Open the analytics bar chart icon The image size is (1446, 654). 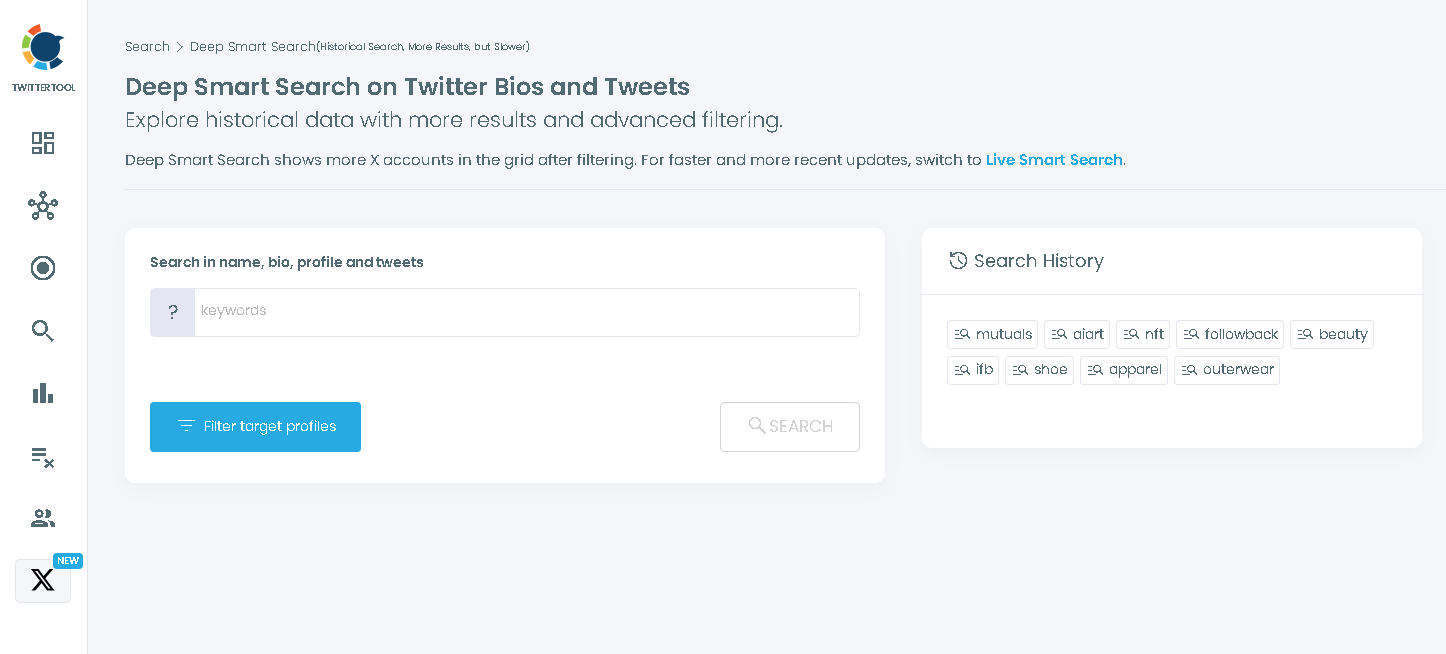point(42,393)
